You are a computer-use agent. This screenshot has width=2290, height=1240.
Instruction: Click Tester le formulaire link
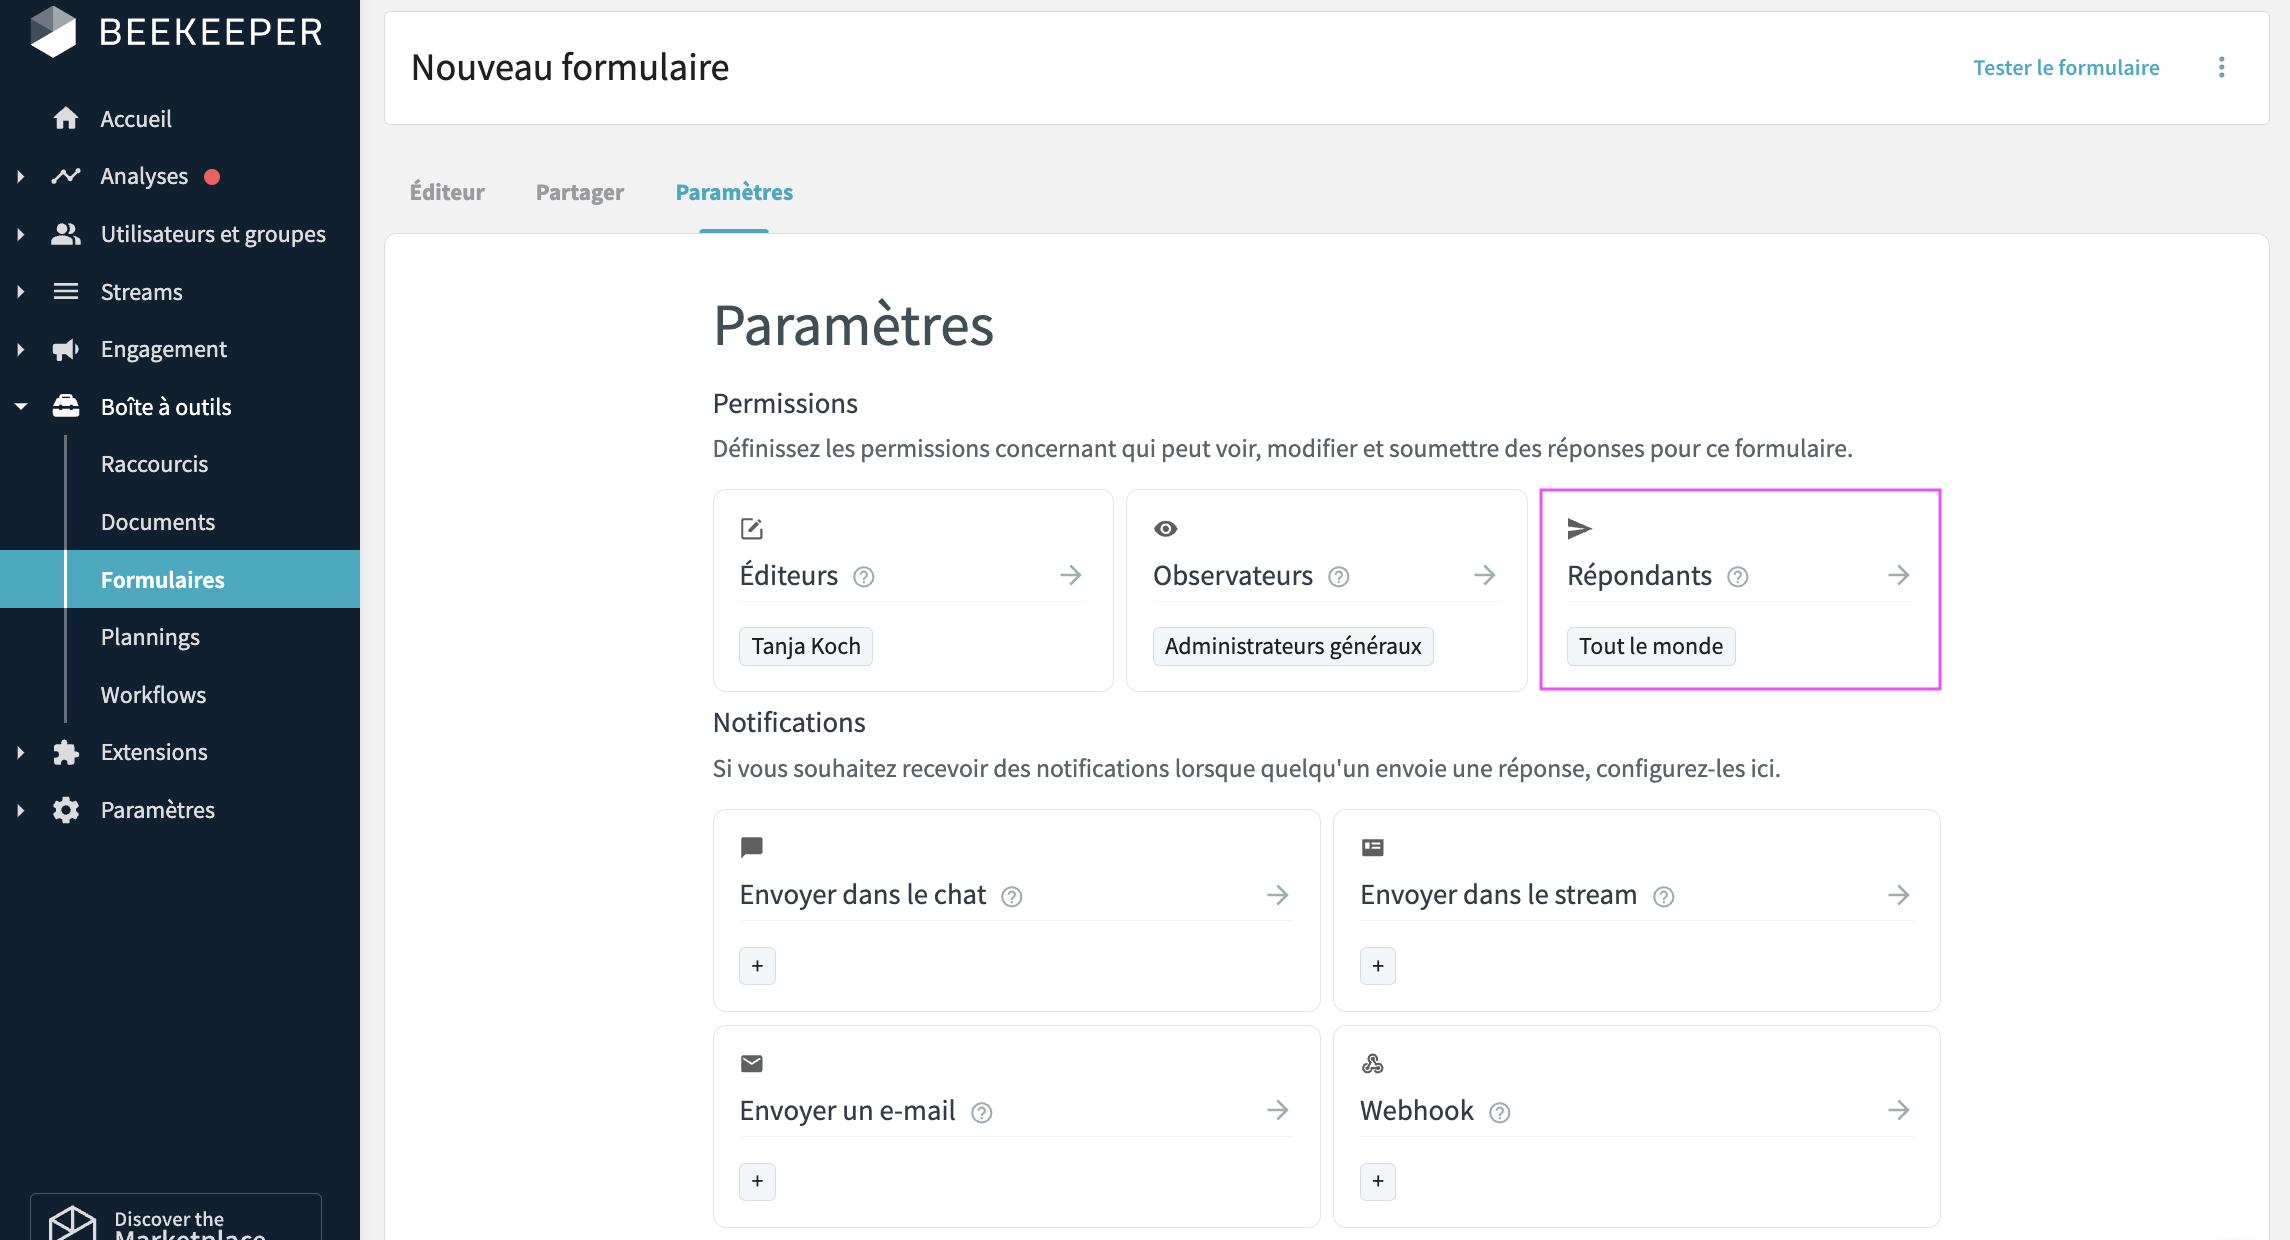[x=2066, y=67]
